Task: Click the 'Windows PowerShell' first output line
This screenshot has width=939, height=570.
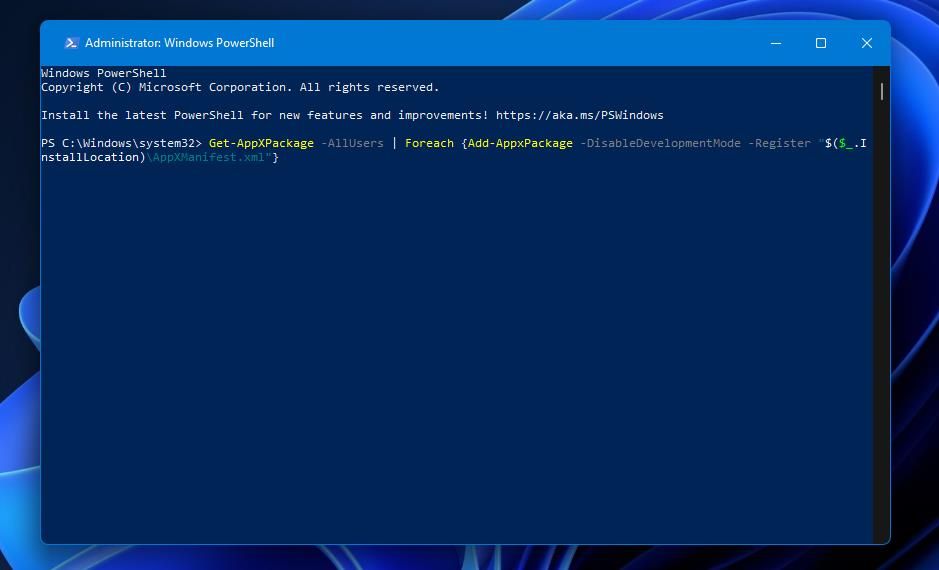Action: tap(104, 73)
